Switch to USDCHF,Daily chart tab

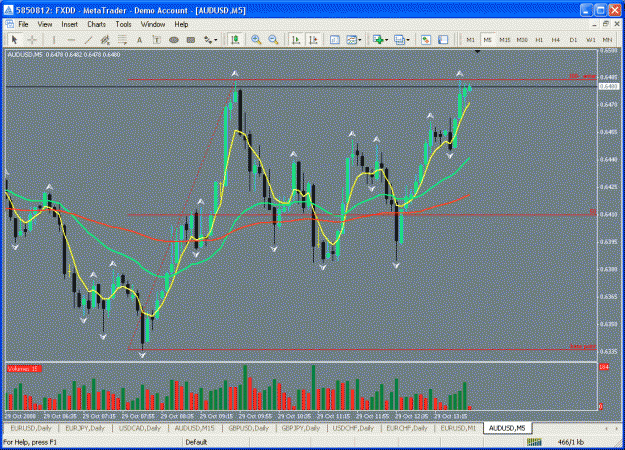click(353, 428)
